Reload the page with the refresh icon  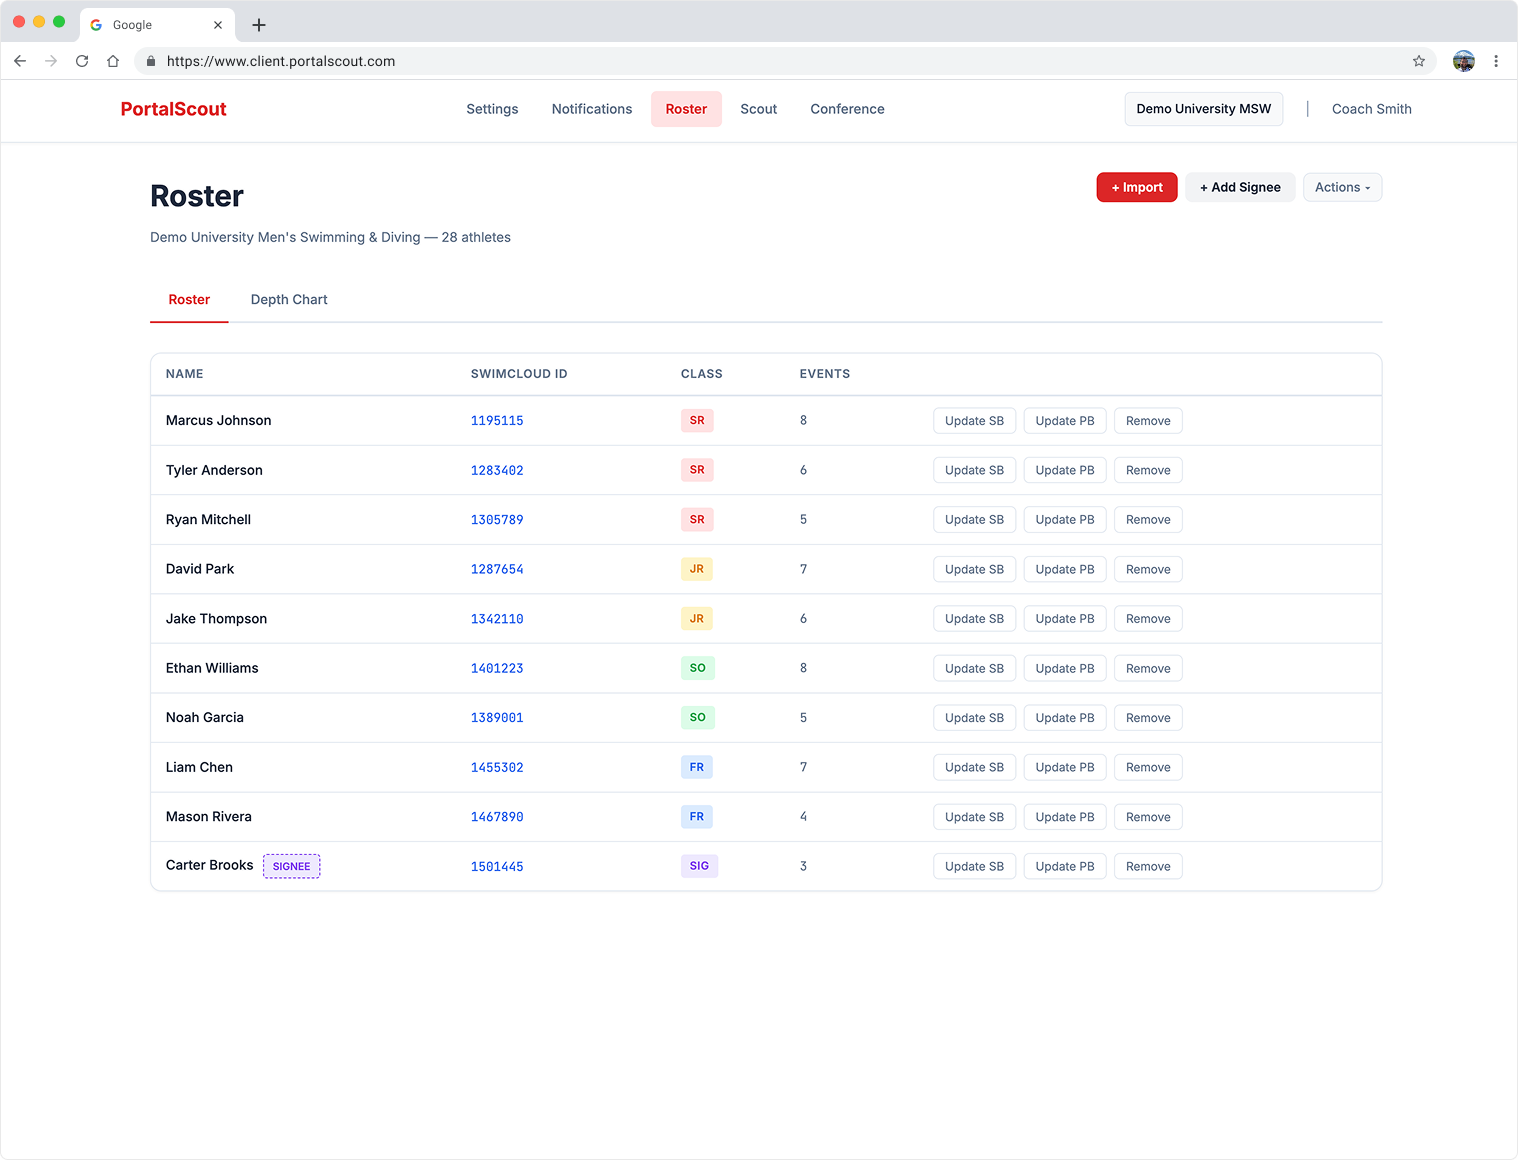82,61
